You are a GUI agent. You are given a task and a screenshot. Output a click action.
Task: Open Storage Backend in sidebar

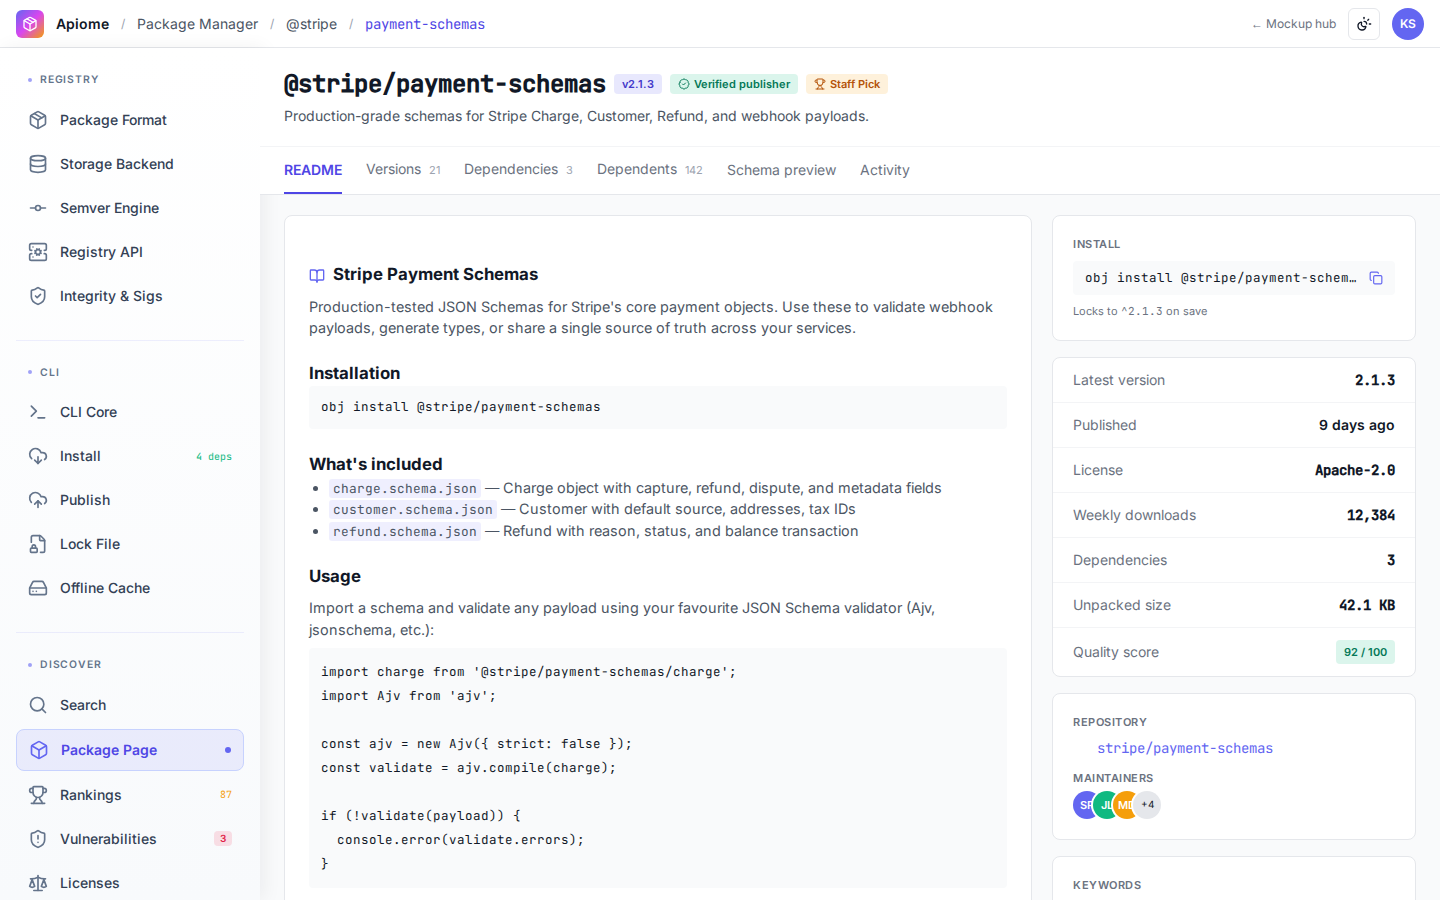pos(130,164)
